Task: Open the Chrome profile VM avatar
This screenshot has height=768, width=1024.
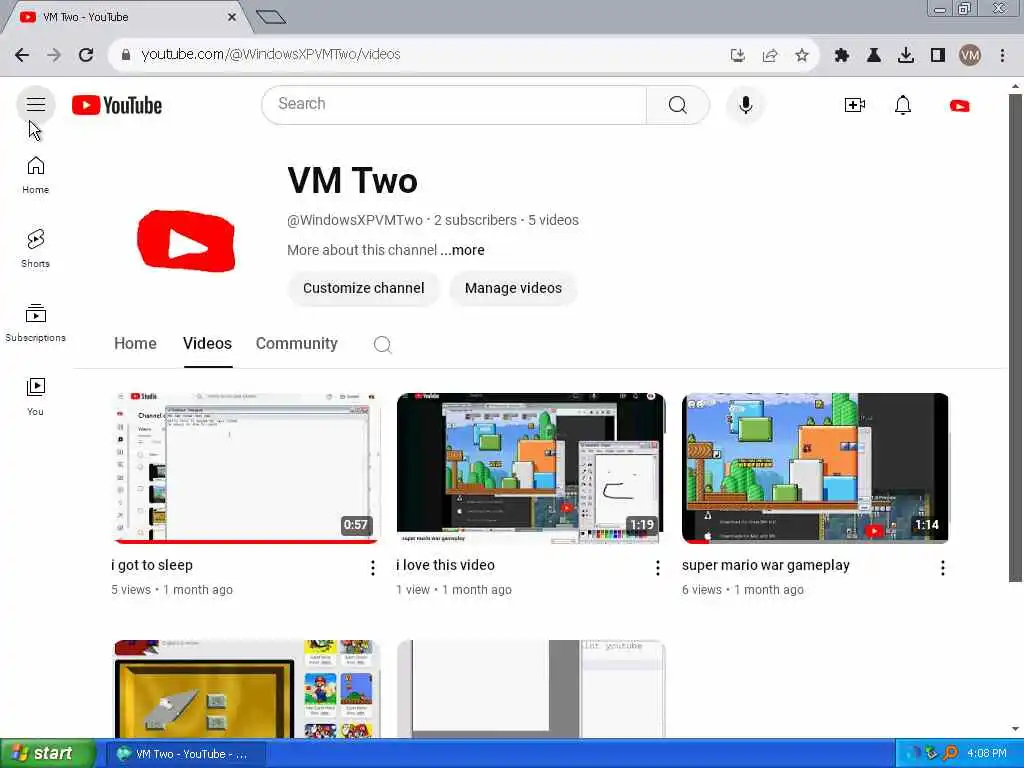Action: coord(970,56)
